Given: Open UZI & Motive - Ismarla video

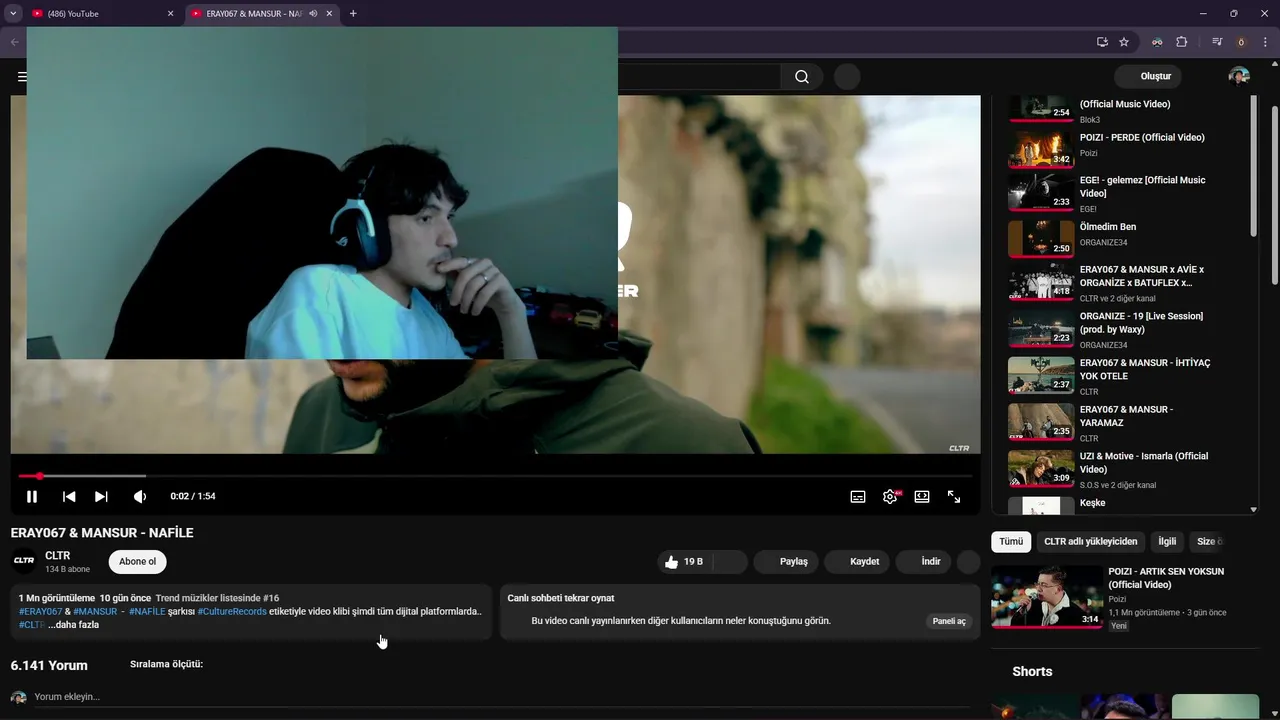Looking at the screenshot, I should [x=1144, y=462].
